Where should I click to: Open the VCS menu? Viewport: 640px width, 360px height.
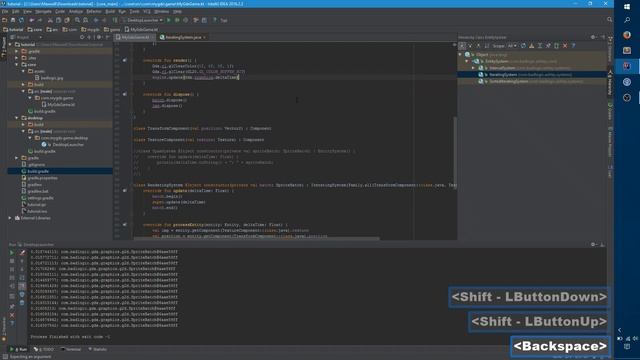point(146,11)
